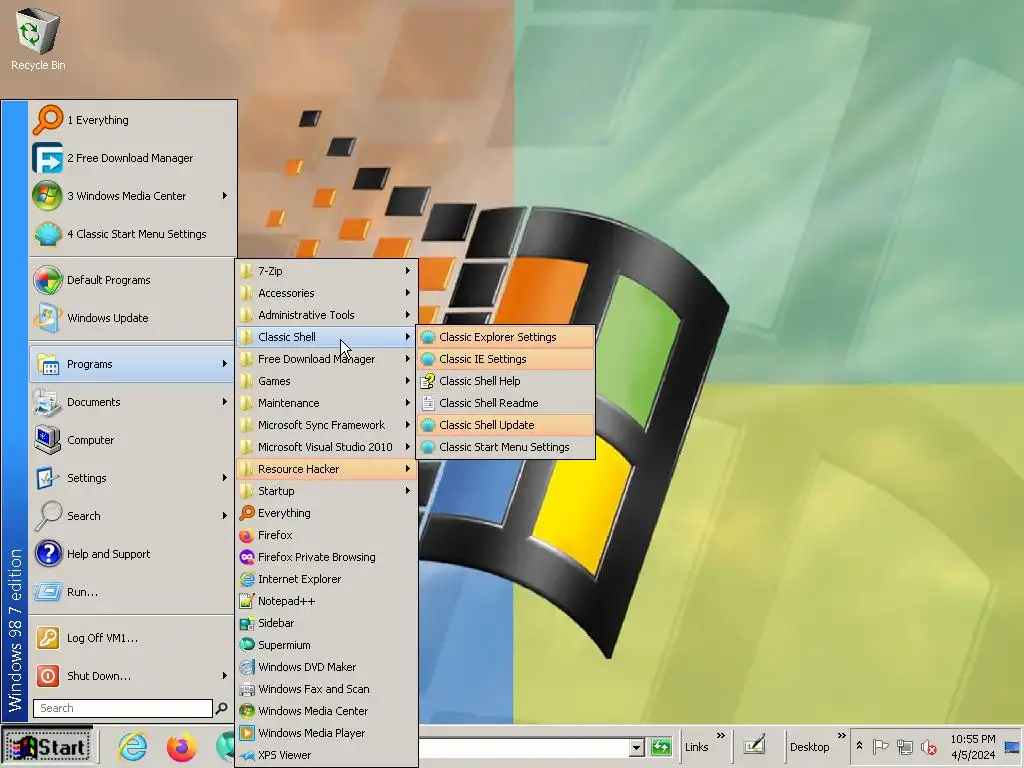
Task: Expand Microsoft Visual Studio 2010 folder
Action: coord(327,447)
